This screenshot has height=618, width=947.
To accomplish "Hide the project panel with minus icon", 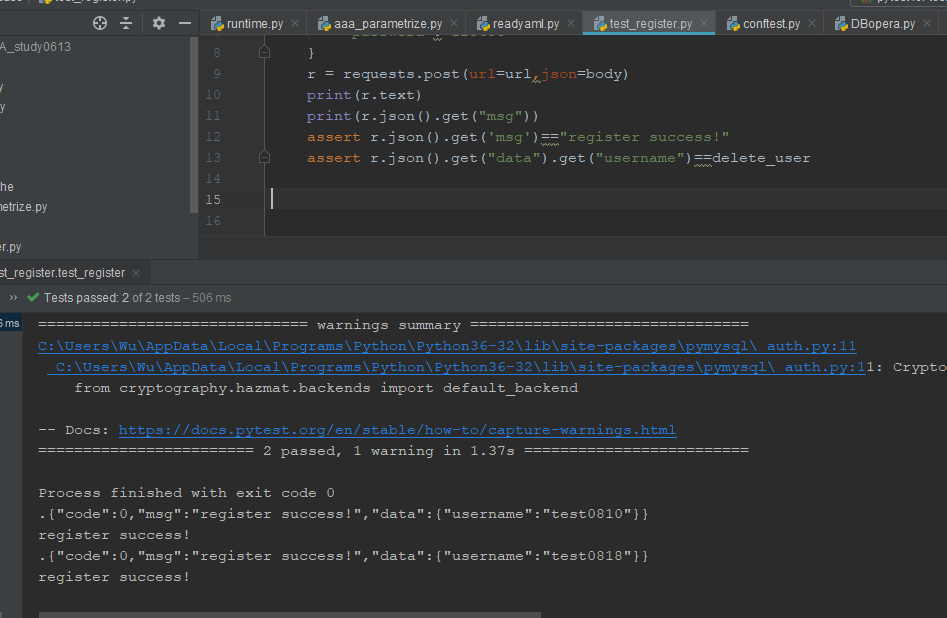I will tap(185, 23).
